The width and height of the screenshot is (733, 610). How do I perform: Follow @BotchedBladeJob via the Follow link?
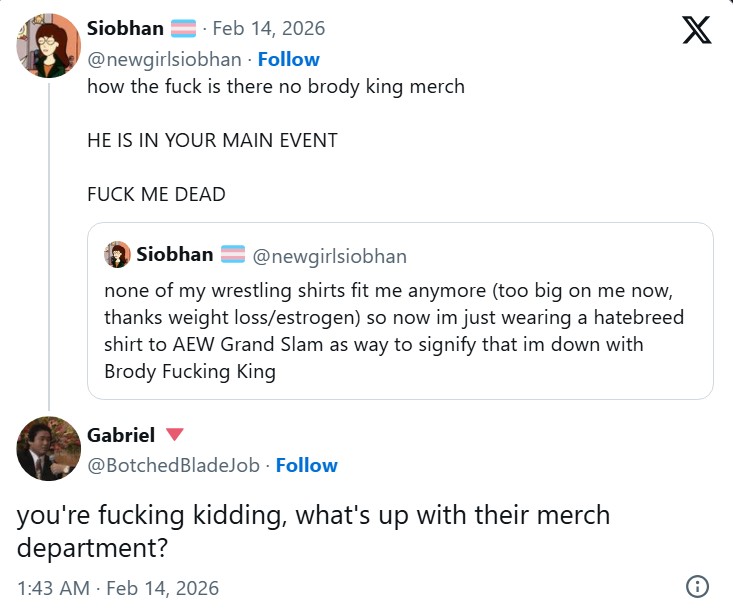coord(306,465)
